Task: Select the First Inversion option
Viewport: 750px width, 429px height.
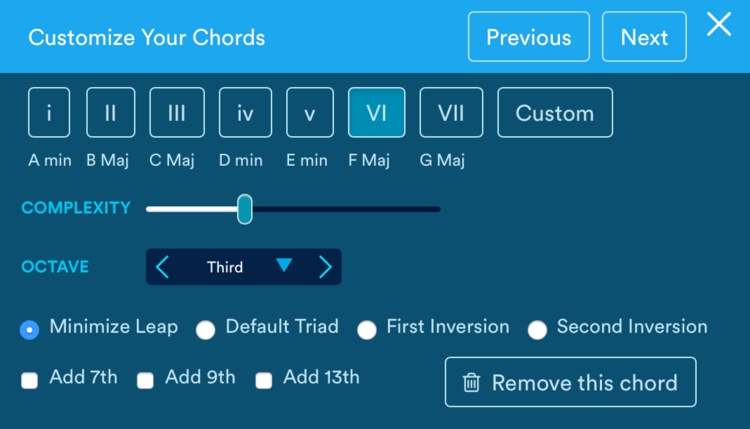Action: 367,330
